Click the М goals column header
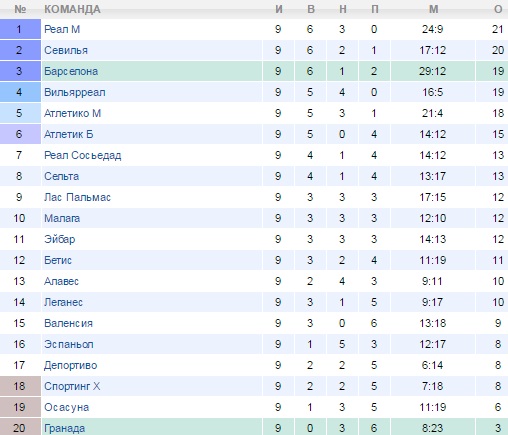Image resolution: width=508 pixels, height=435 pixels. [433, 9]
